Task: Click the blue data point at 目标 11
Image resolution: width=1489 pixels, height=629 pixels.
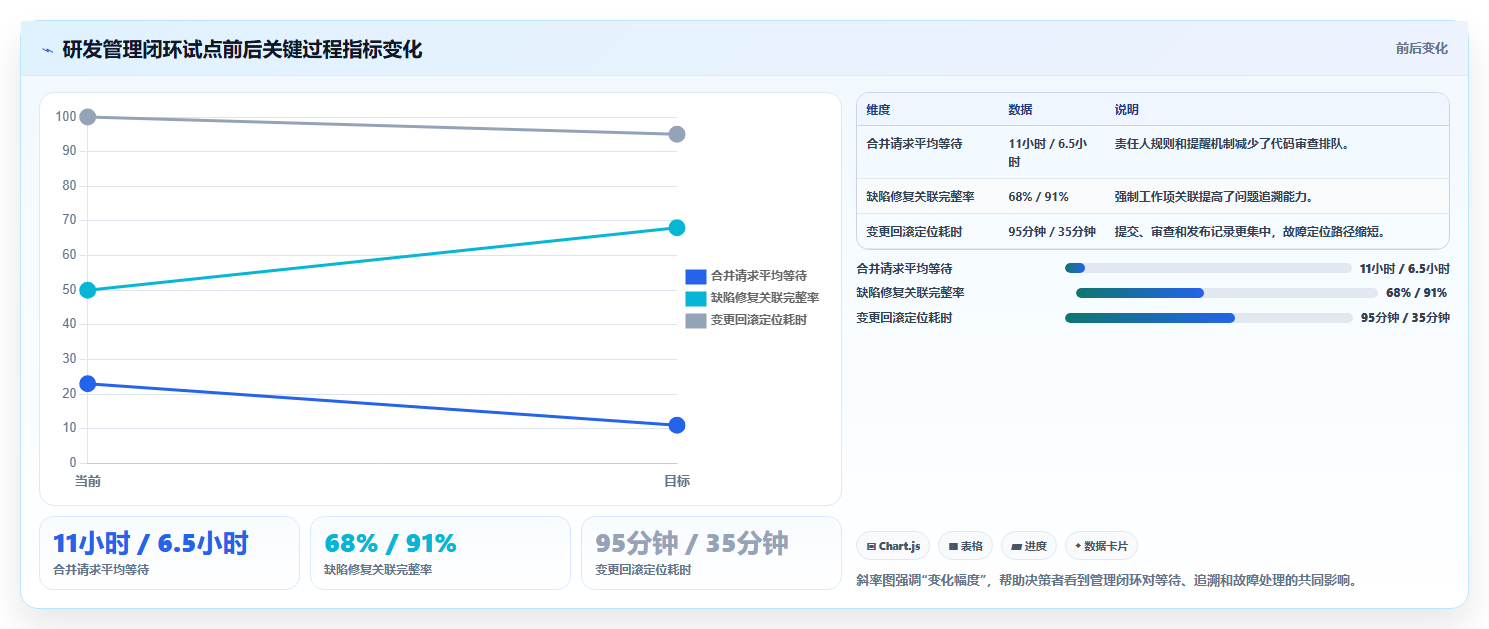Action: [x=677, y=425]
